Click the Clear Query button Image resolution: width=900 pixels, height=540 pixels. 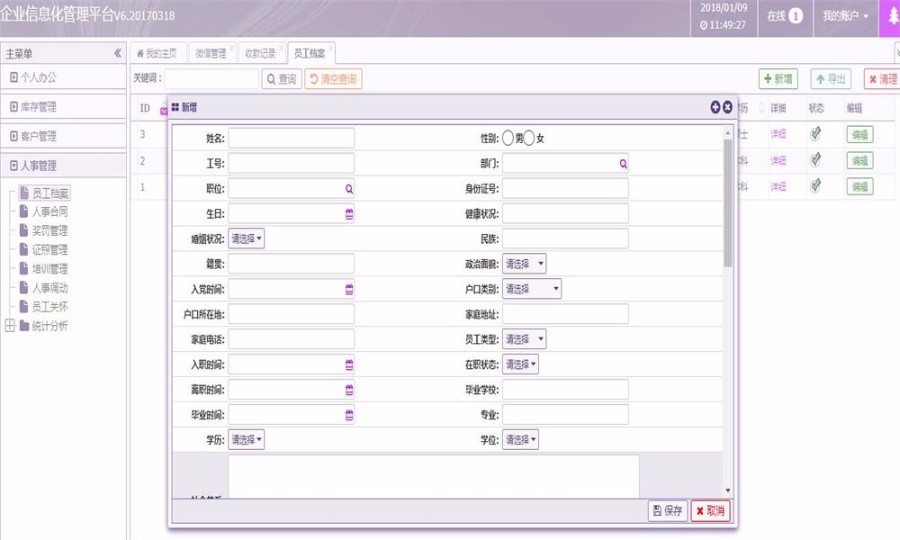click(333, 79)
